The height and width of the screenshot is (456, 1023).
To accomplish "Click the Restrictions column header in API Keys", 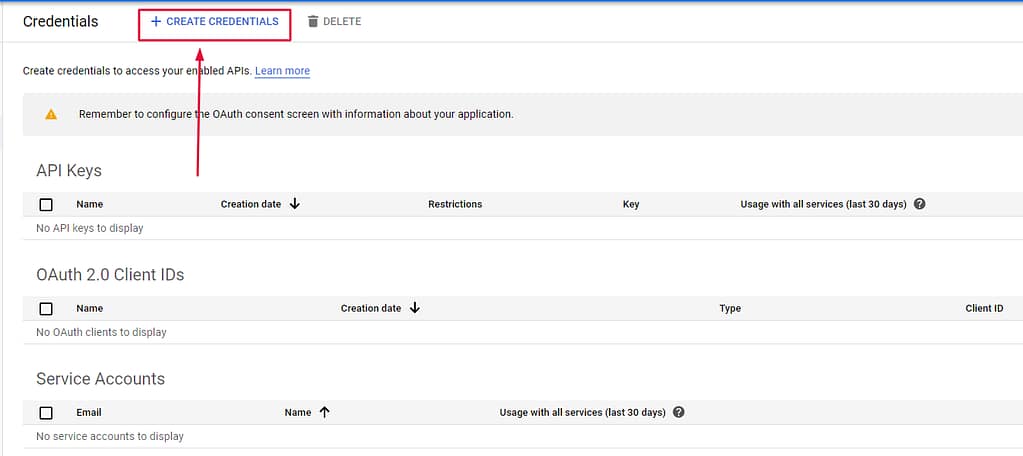I will (455, 204).
